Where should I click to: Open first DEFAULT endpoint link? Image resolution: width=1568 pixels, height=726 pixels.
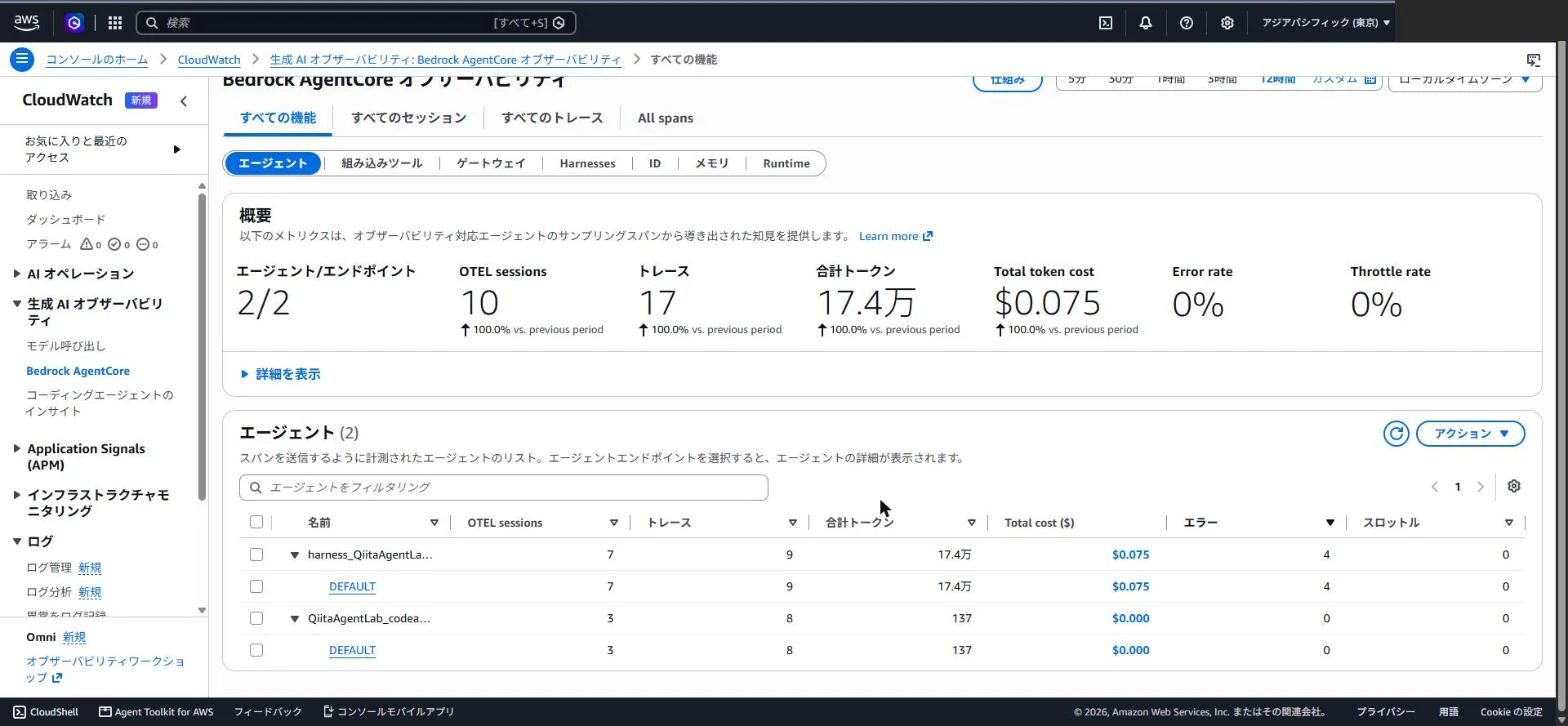tap(352, 586)
